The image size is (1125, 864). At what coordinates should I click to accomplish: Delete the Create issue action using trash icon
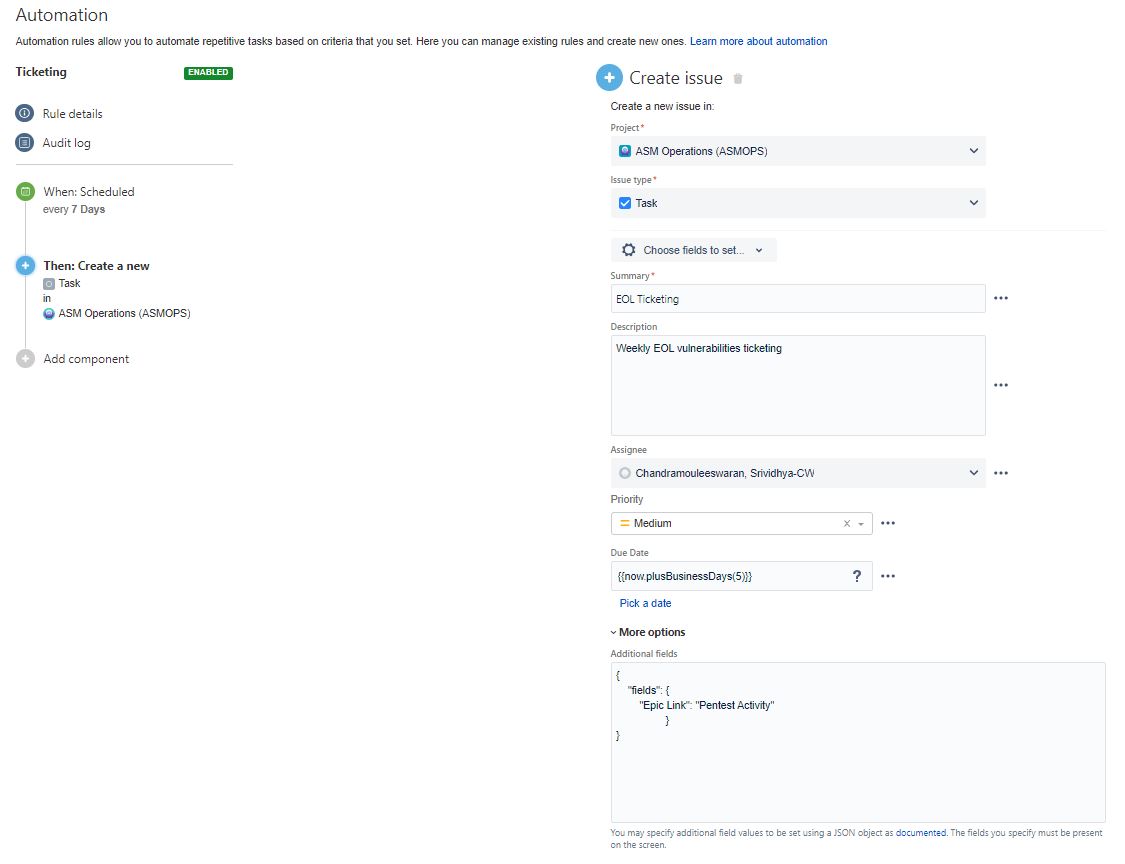(738, 77)
